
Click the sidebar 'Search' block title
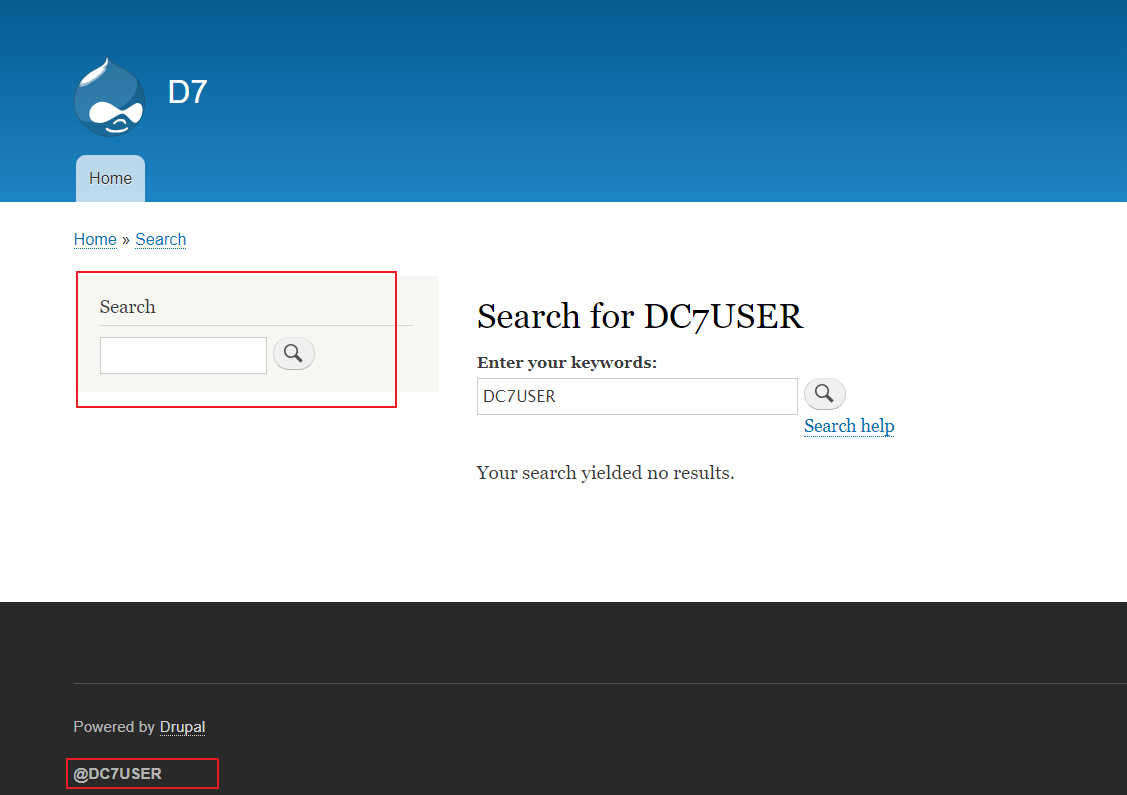coord(127,307)
